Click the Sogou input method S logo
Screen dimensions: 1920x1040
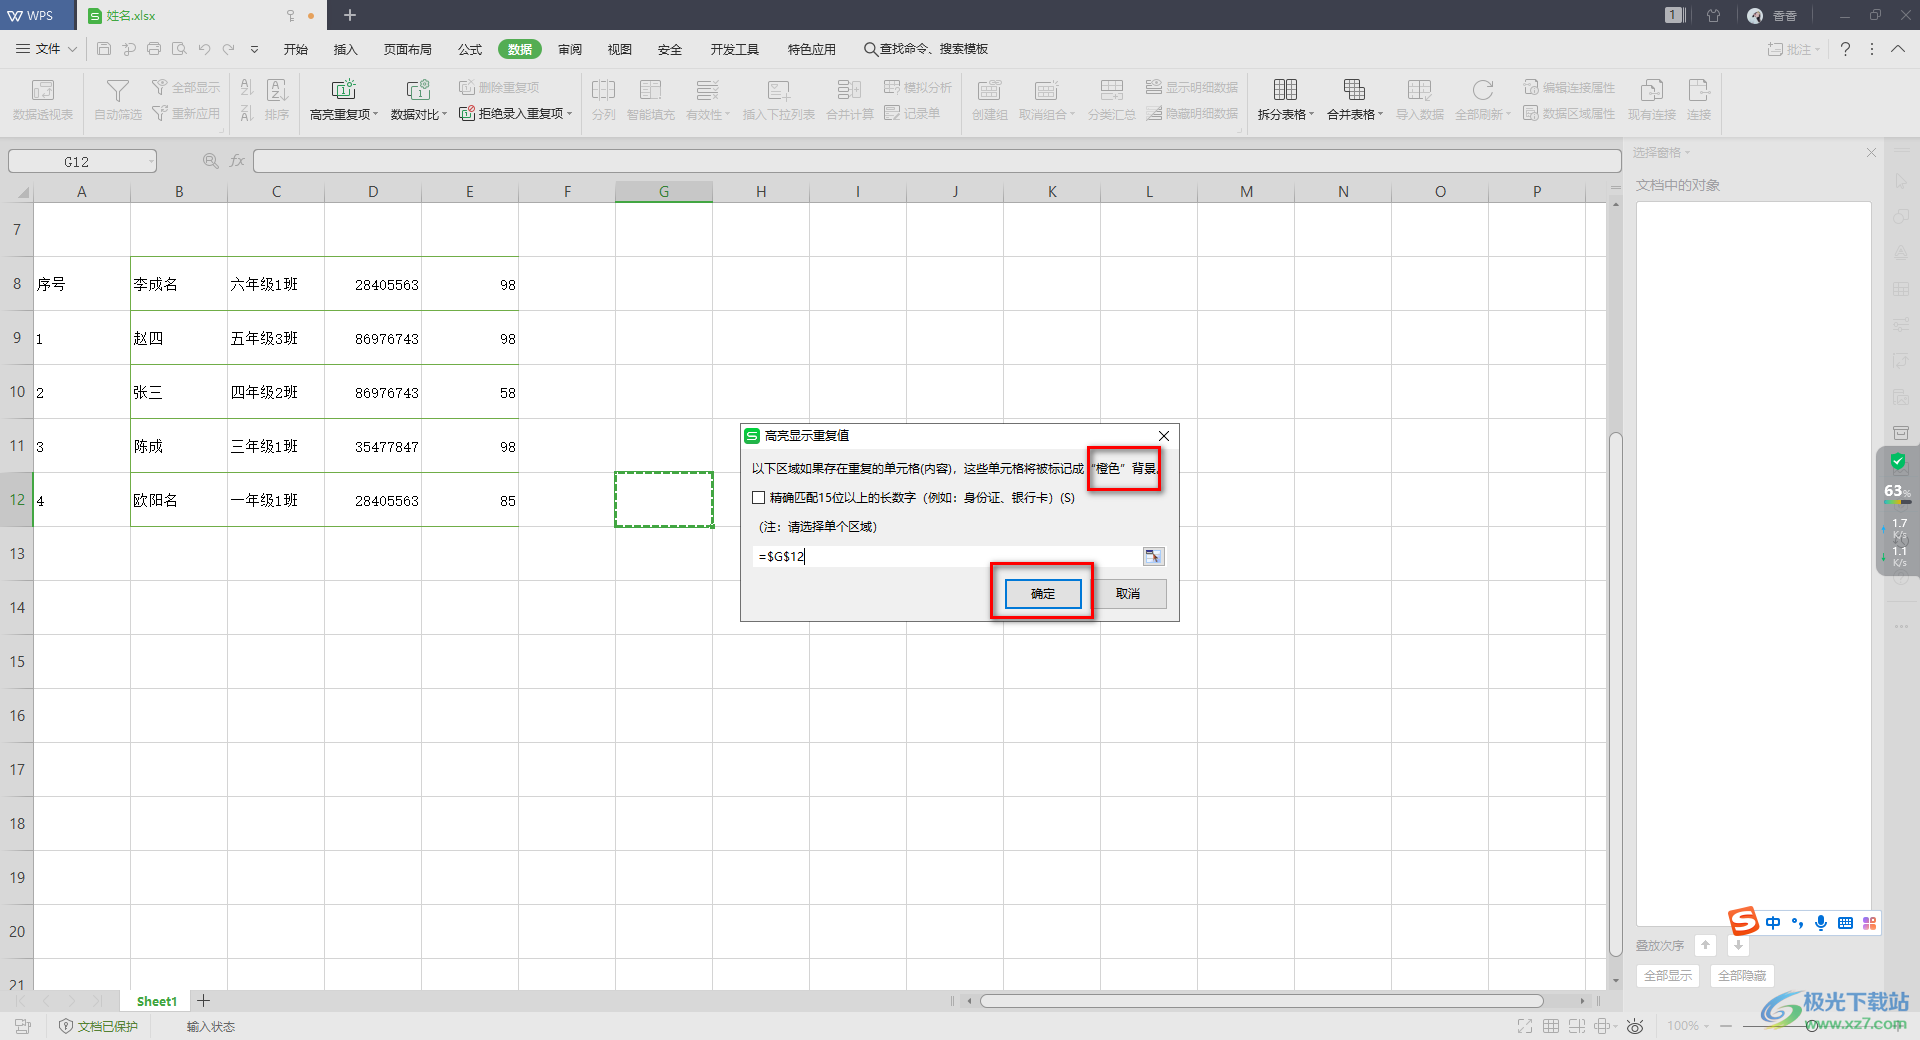(x=1744, y=921)
